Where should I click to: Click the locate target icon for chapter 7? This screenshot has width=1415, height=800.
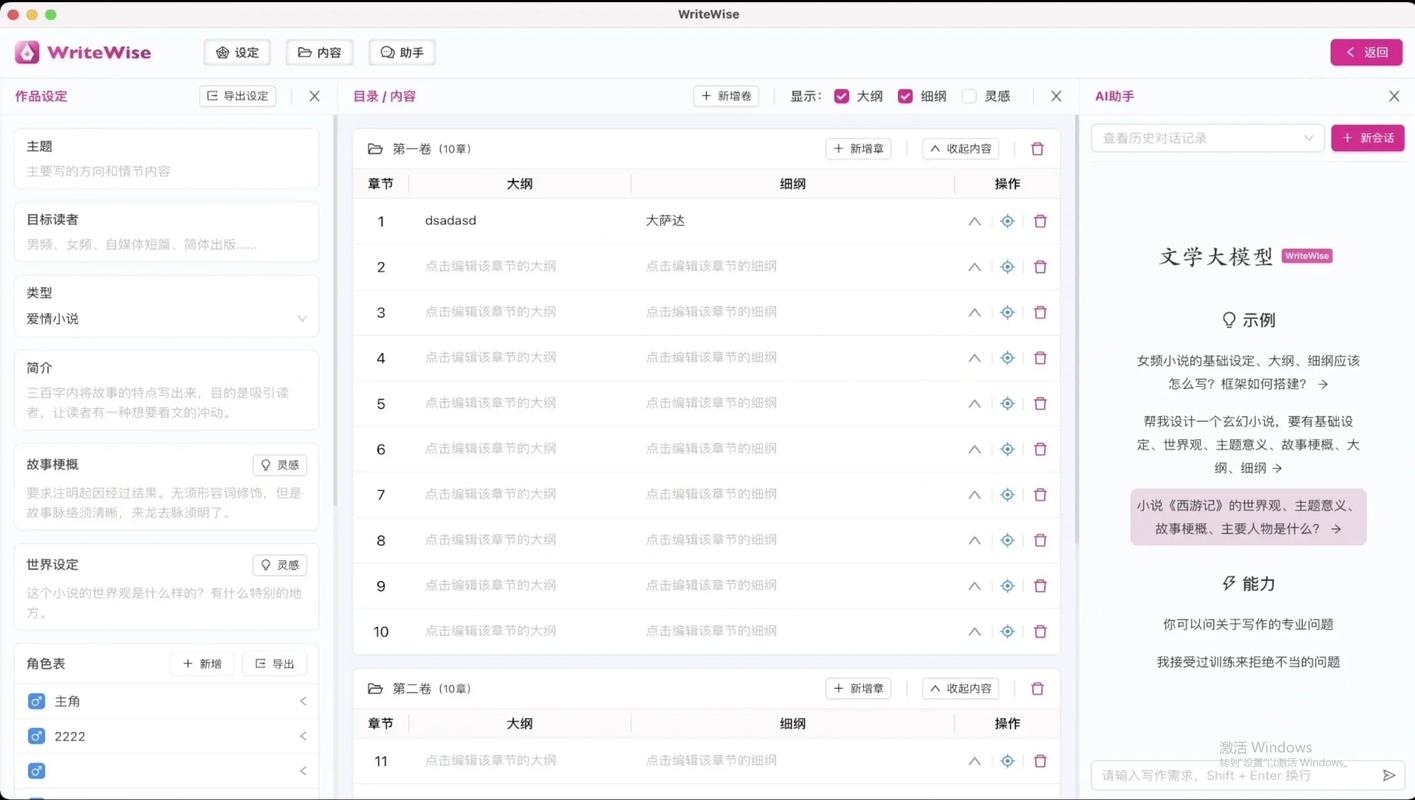click(x=1007, y=495)
